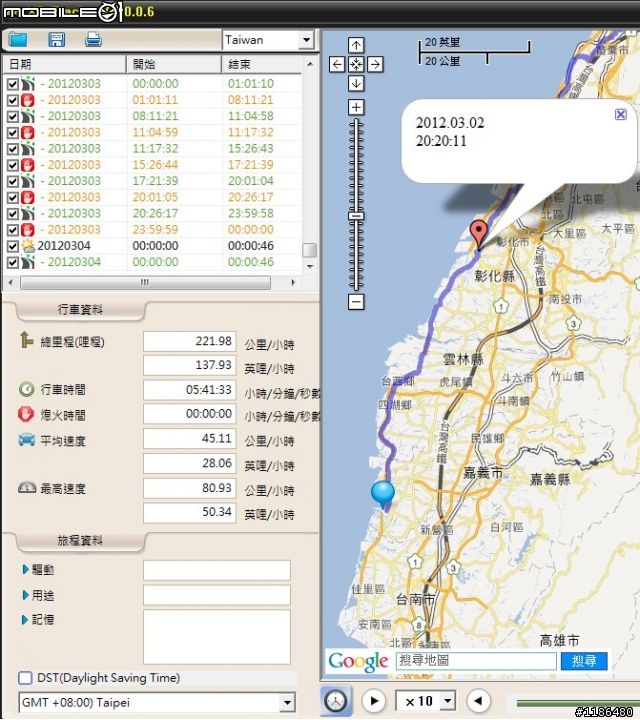This screenshot has height=720, width=640.
Task: Click the save floppy disk icon
Action: 56,39
